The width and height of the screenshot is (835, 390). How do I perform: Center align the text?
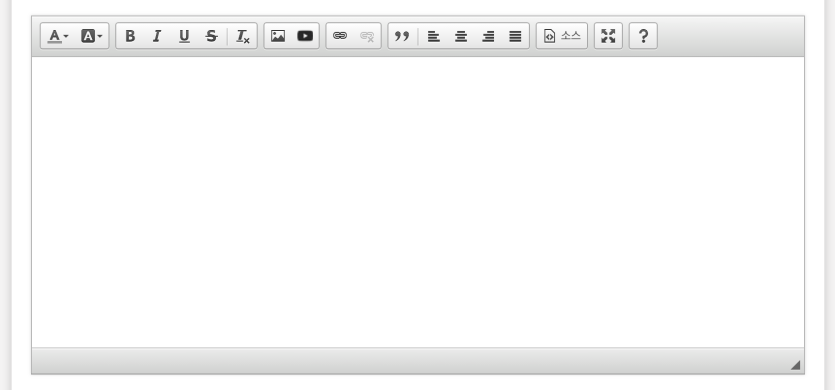pyautogui.click(x=461, y=36)
